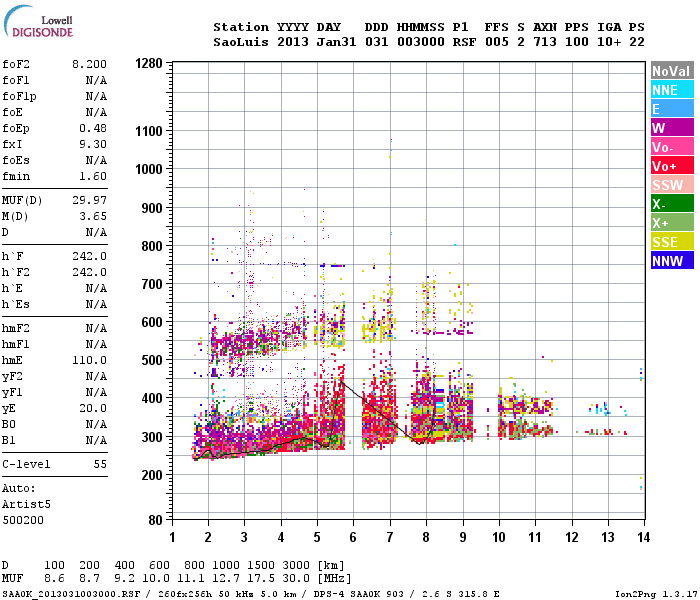Click the 1280 label on height axis
This screenshot has width=700, height=600.
pyautogui.click(x=149, y=63)
